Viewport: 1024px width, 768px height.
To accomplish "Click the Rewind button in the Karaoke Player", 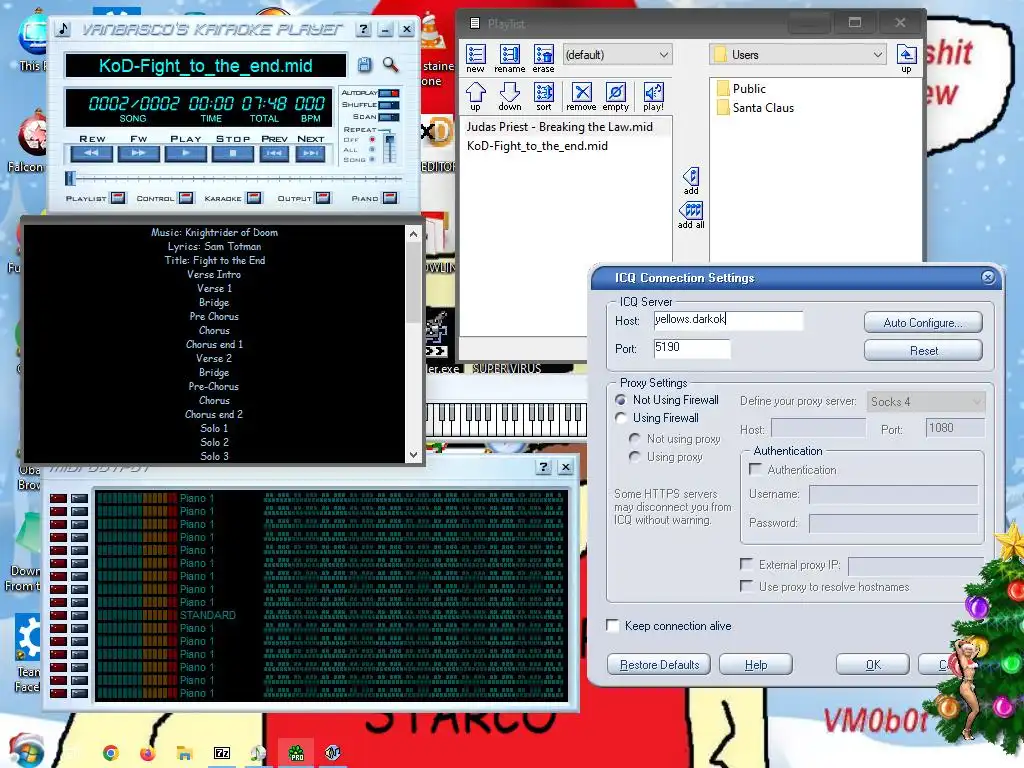I will click(91, 153).
